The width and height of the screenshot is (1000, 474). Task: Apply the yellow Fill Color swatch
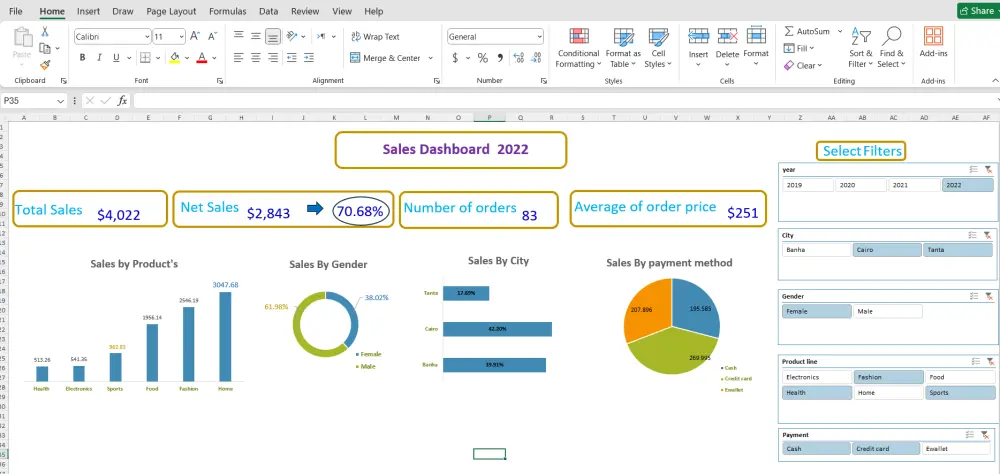click(x=175, y=58)
